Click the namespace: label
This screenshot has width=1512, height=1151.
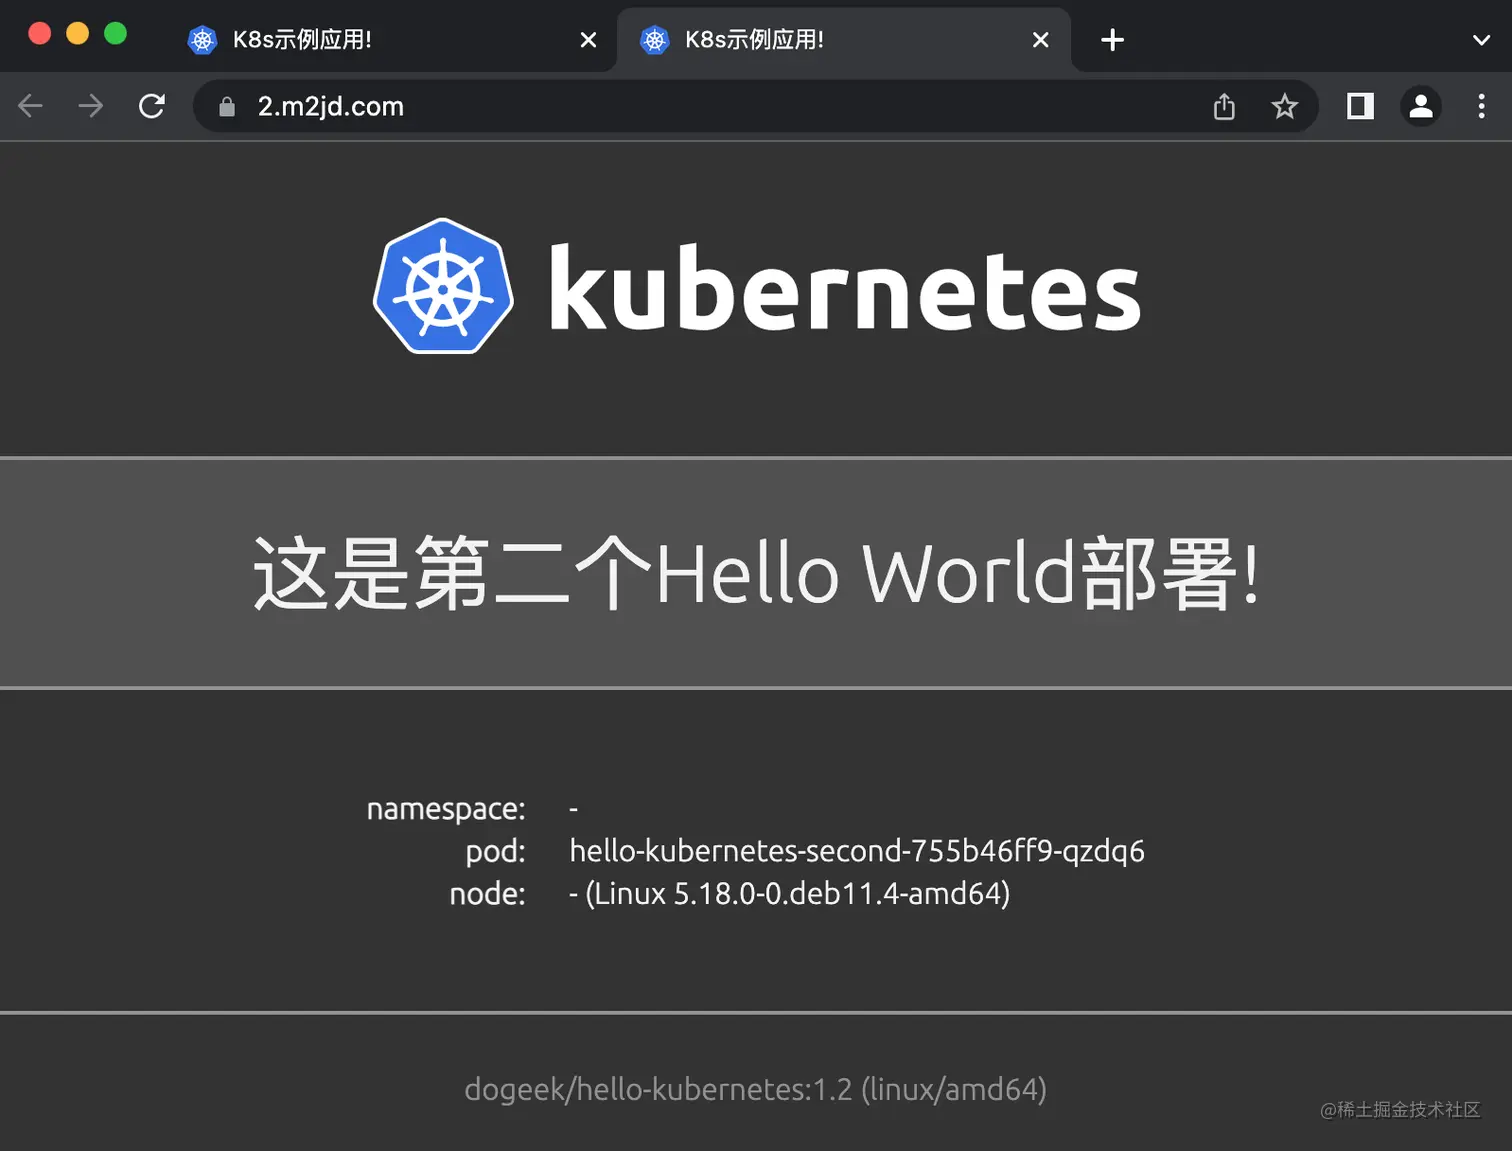tap(446, 809)
